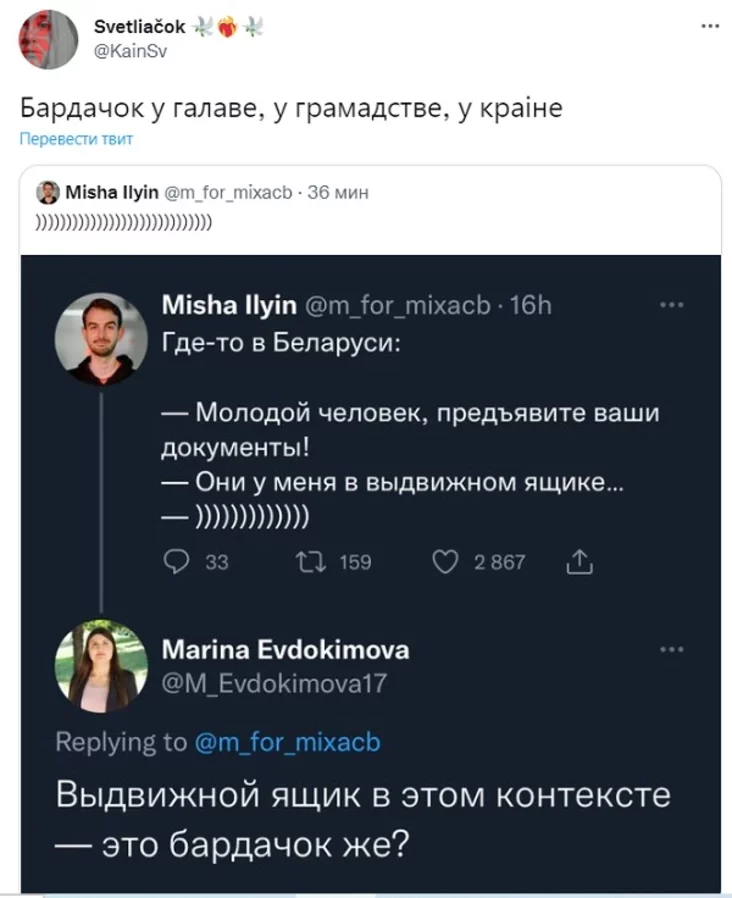This screenshot has height=898, width=732.
Task: Like the tweet with 2 867 likes
Action: click(444, 562)
